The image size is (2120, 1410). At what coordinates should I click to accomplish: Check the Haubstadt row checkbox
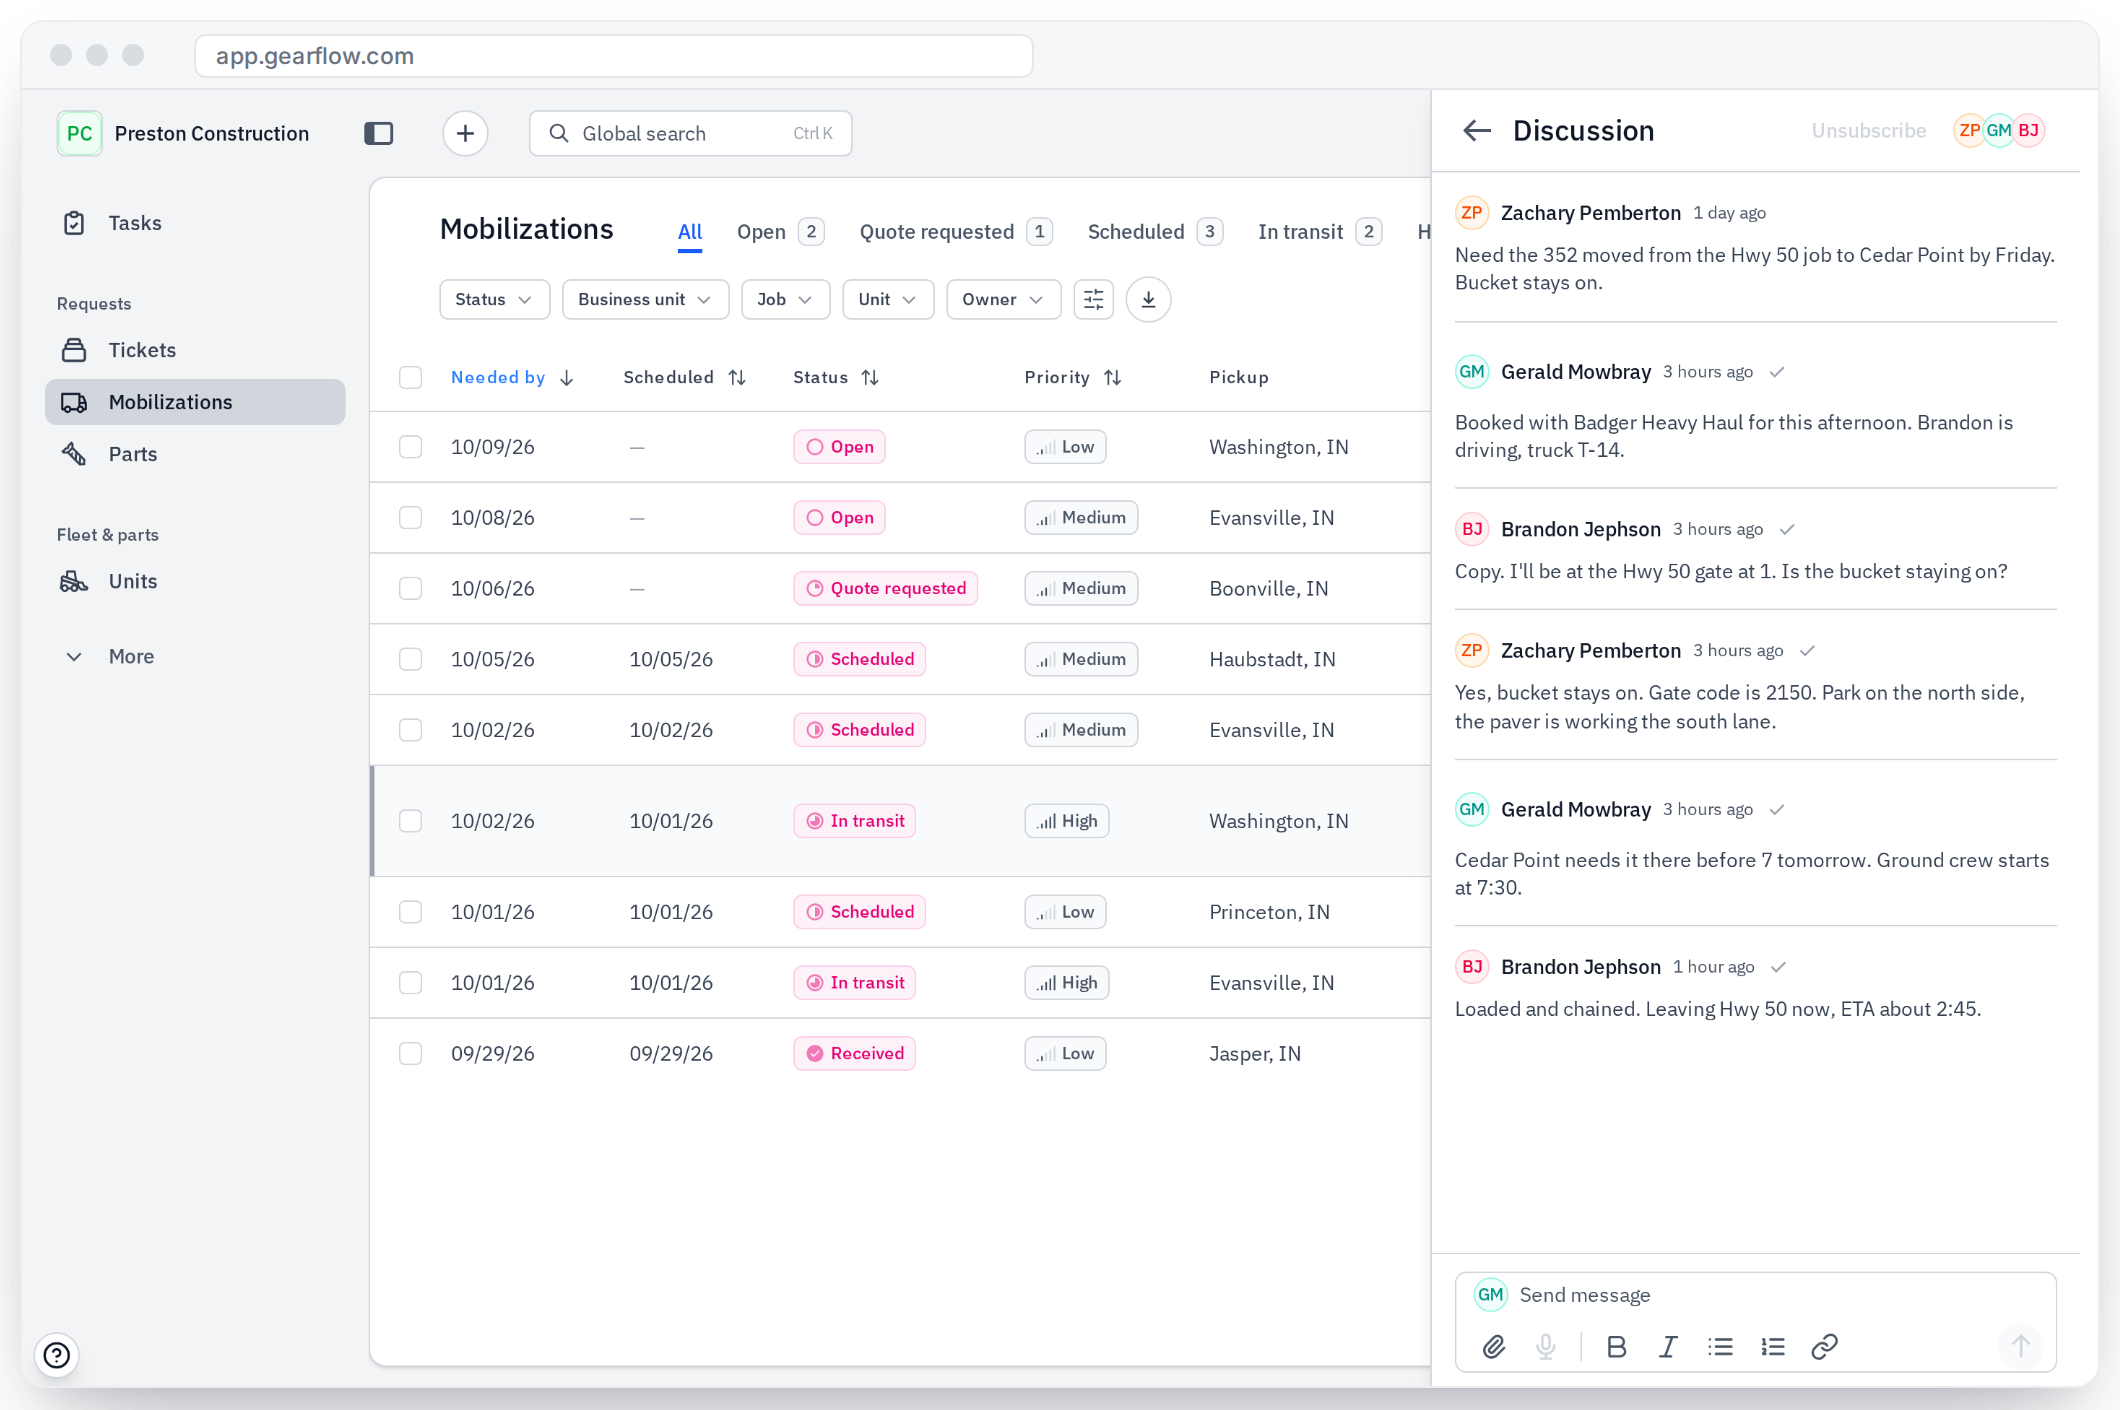(410, 659)
